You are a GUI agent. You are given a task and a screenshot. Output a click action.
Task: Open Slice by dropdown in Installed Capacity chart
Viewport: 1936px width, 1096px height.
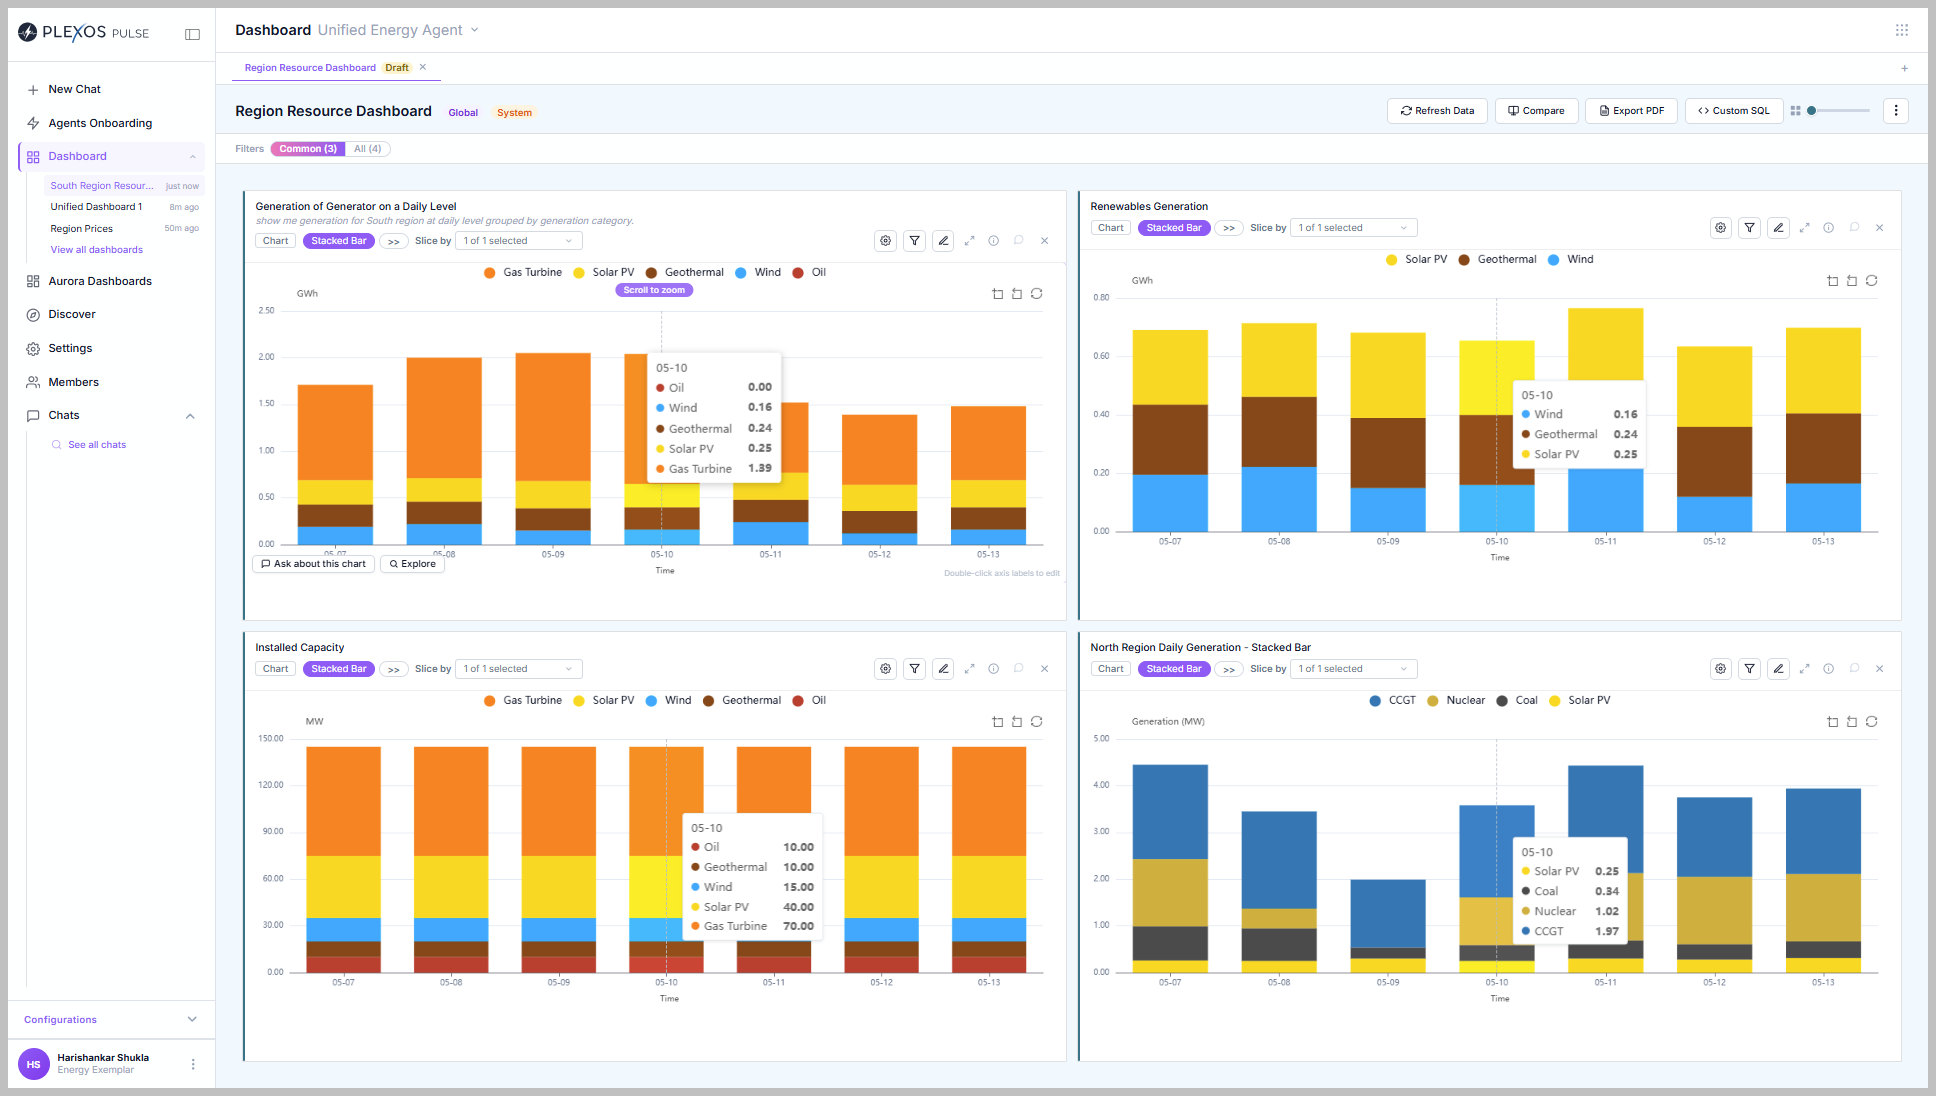coord(519,669)
